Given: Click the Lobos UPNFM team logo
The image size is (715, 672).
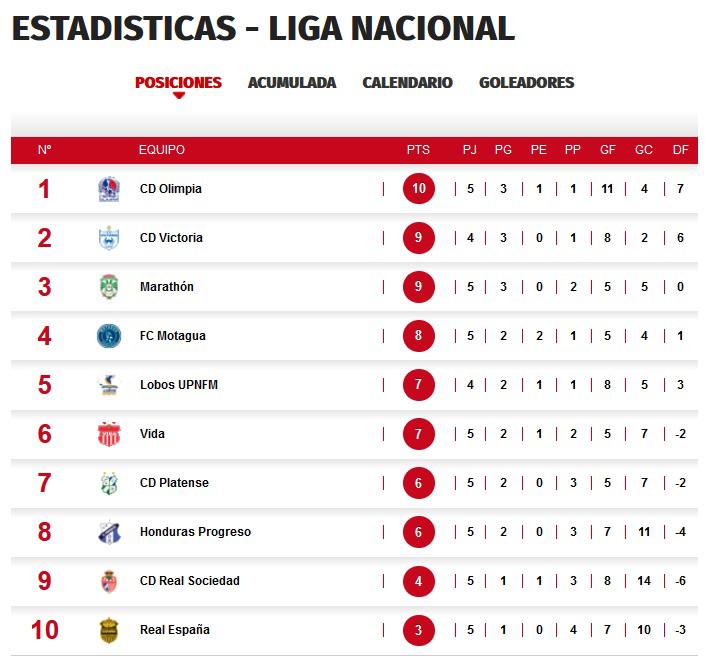Looking at the screenshot, I should (x=109, y=385).
